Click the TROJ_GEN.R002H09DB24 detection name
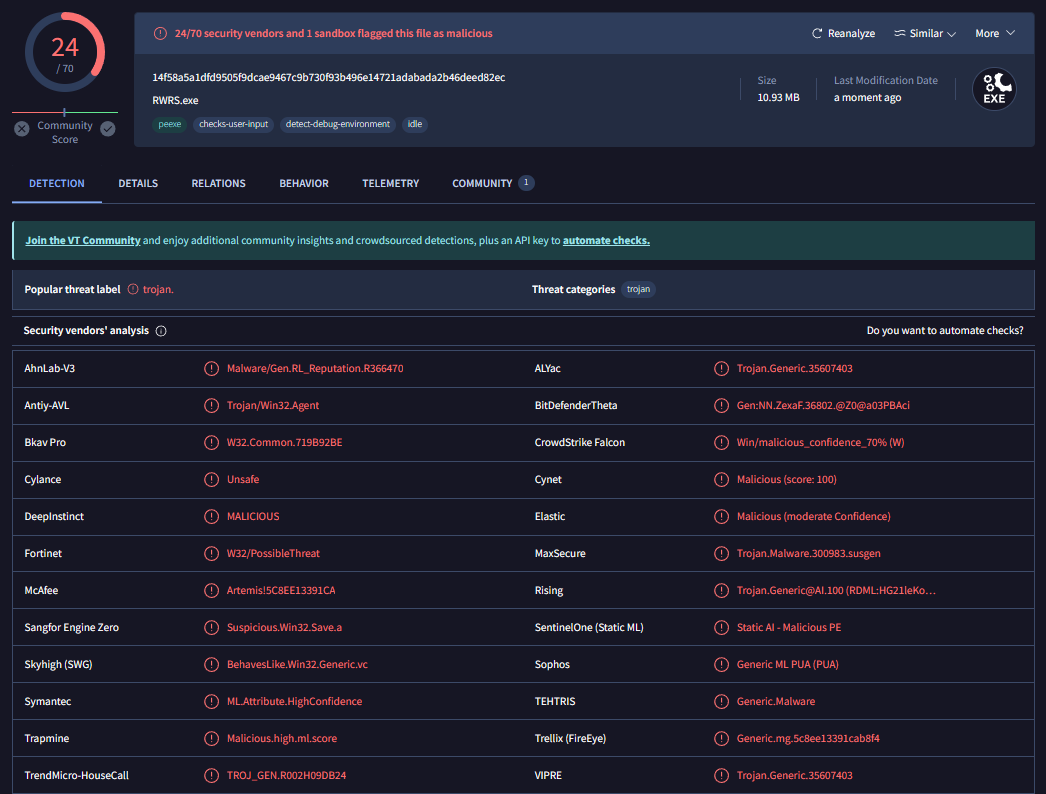This screenshot has height=794, width=1046. pos(286,775)
